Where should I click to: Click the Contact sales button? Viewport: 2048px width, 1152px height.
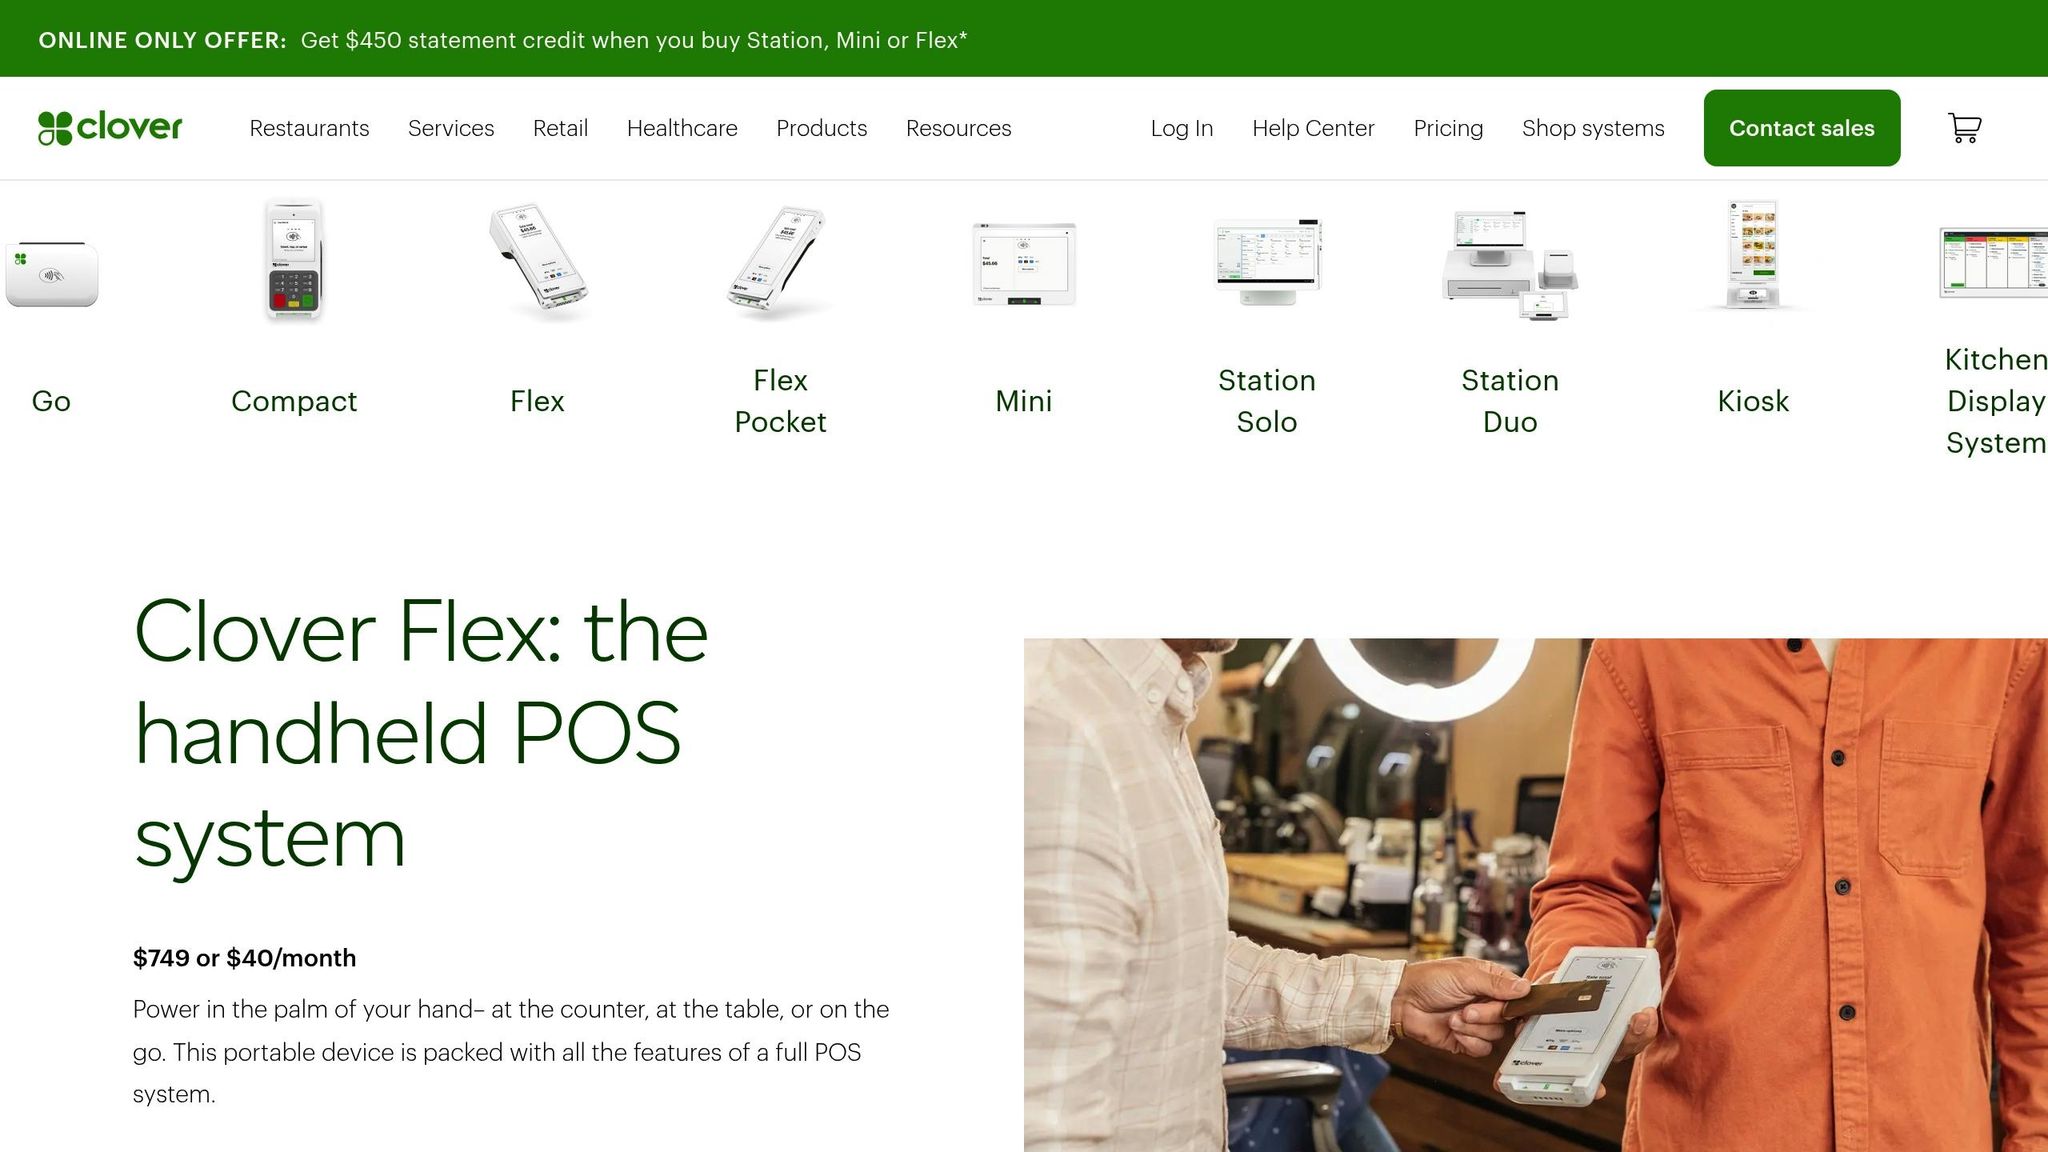(1802, 128)
